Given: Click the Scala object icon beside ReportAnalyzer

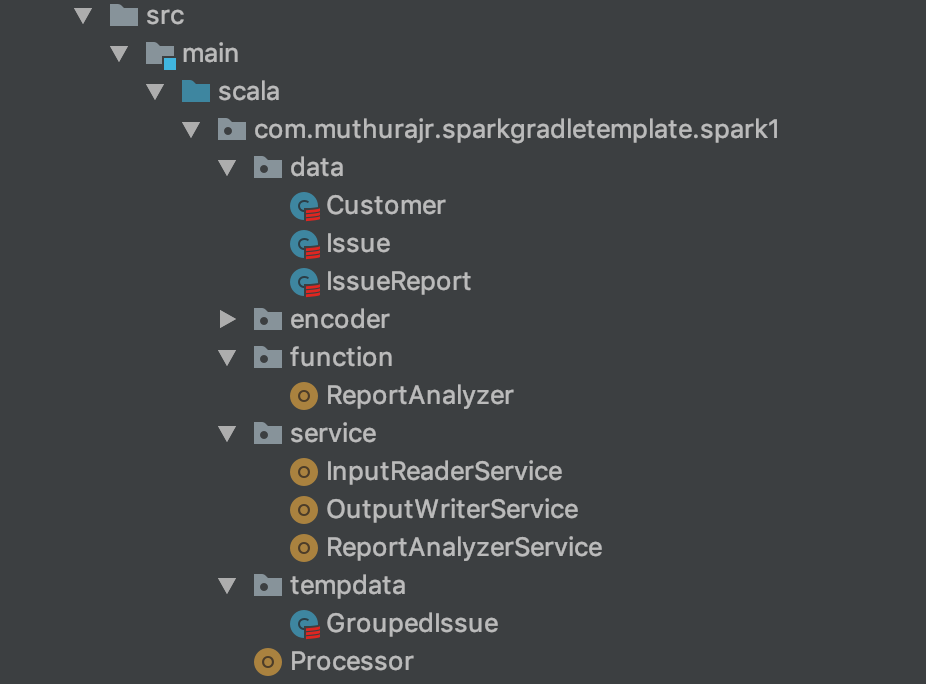Looking at the screenshot, I should click(x=303, y=395).
